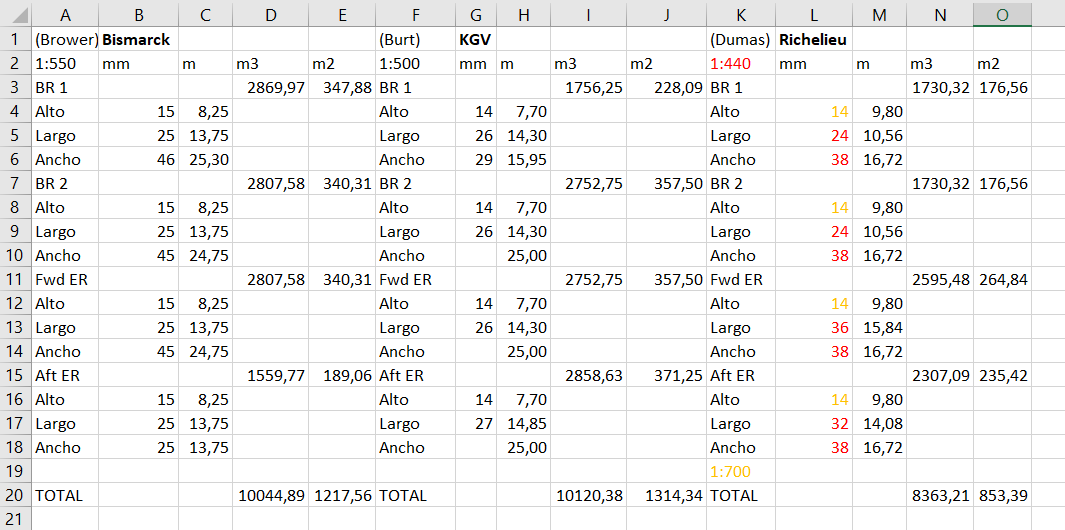Screen dimensions: 1065x530
Task: Click KGV BR 2 area 357,50
Action: [666, 183]
